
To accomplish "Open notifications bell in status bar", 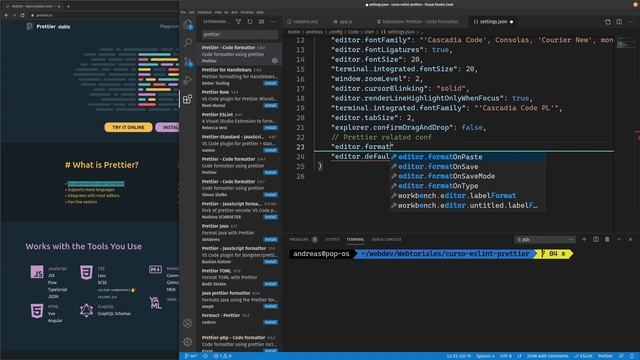I will pyautogui.click(x=632, y=356).
